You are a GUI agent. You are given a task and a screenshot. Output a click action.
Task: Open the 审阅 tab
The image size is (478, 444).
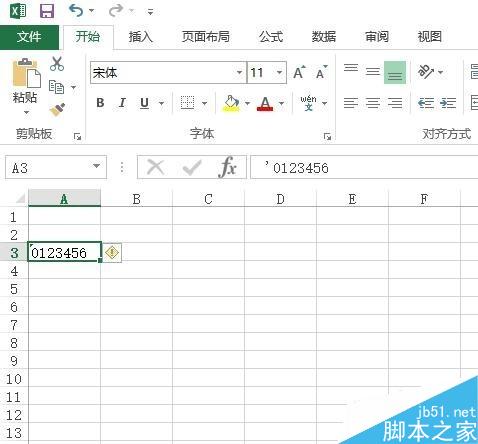click(x=377, y=37)
